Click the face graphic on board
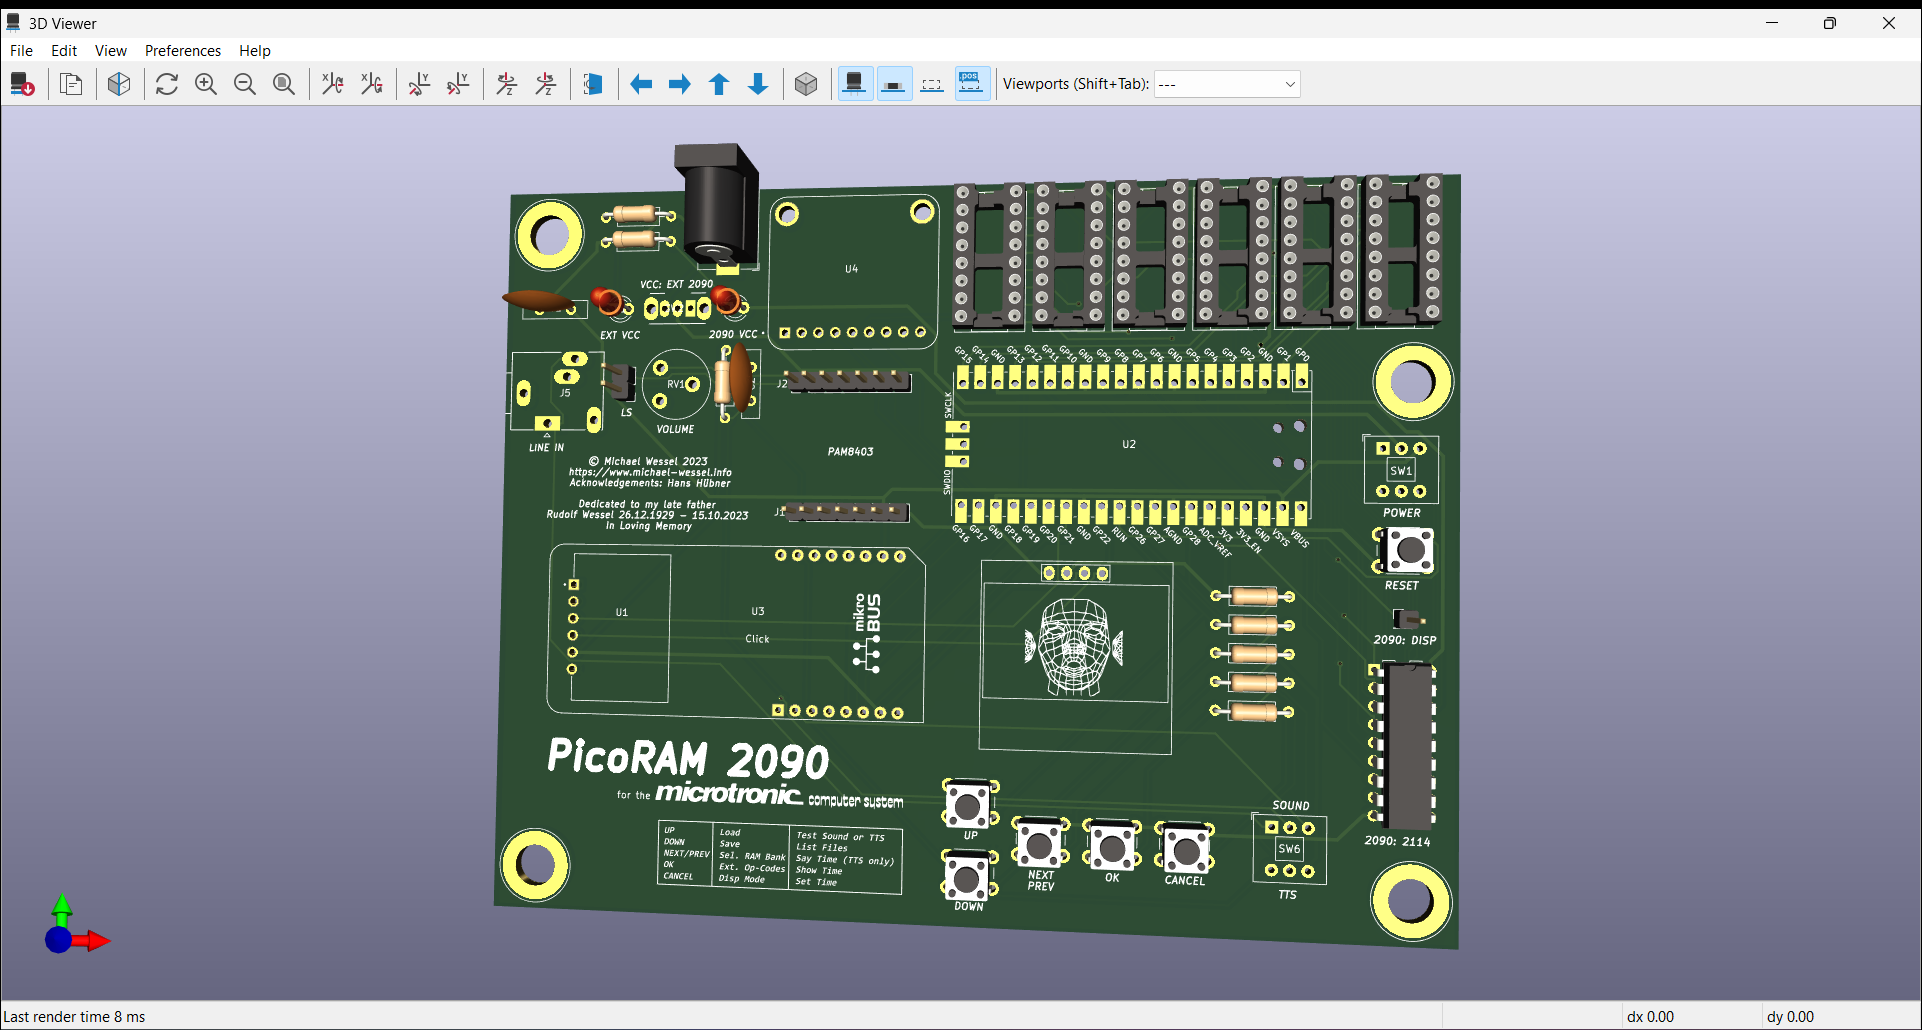This screenshot has width=1922, height=1030. [1075, 646]
